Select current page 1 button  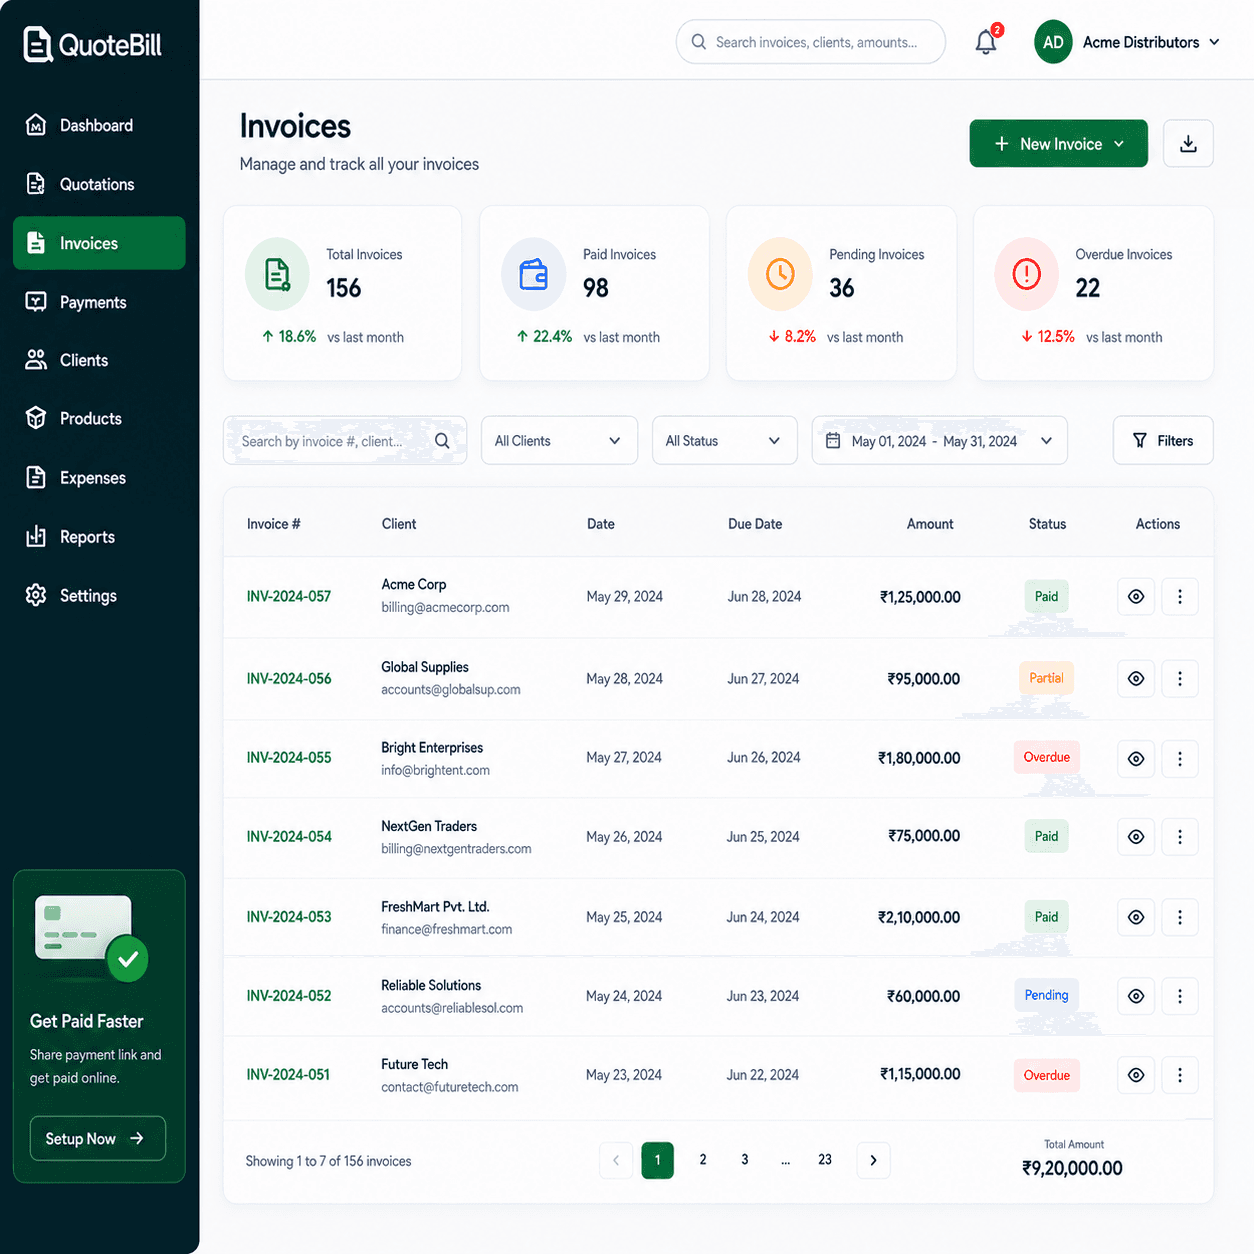pyautogui.click(x=657, y=1160)
